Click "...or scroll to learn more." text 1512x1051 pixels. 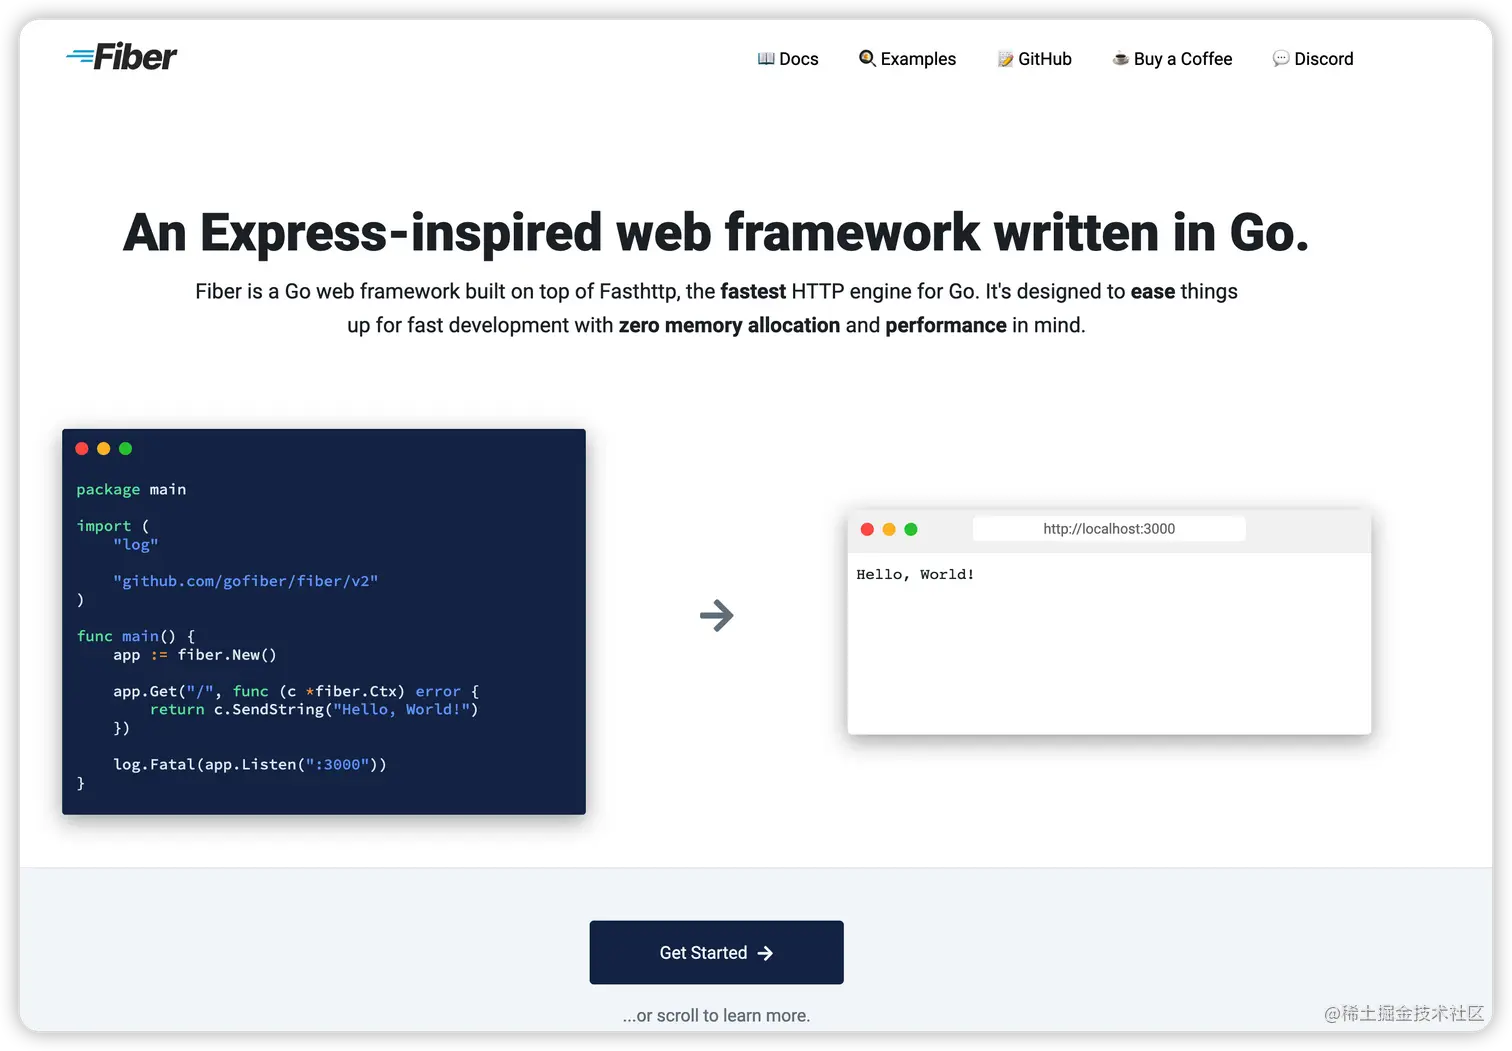(x=716, y=1015)
